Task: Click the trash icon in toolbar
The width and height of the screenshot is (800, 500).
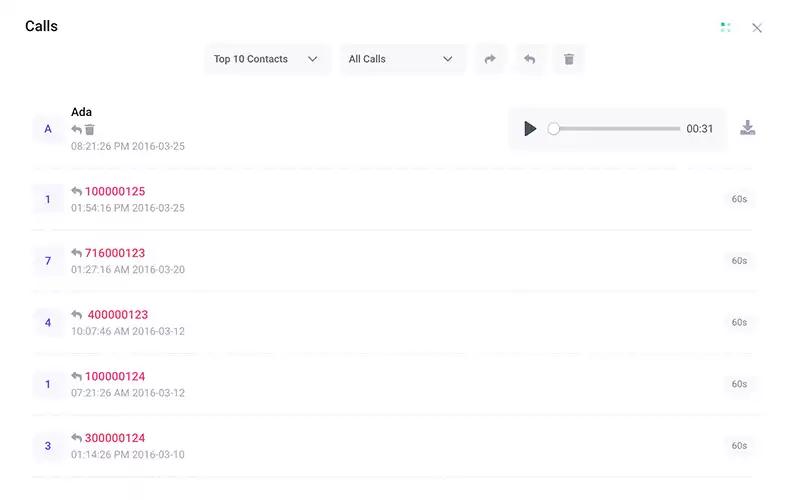Action: click(569, 59)
